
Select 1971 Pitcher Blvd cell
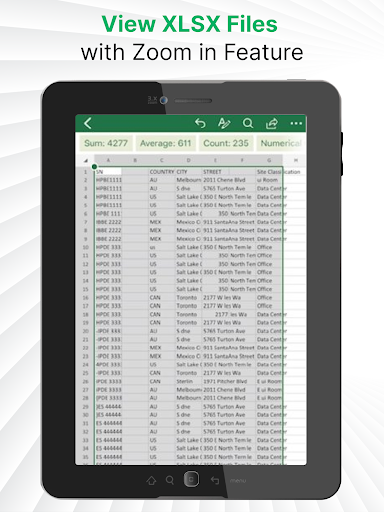coord(225,381)
